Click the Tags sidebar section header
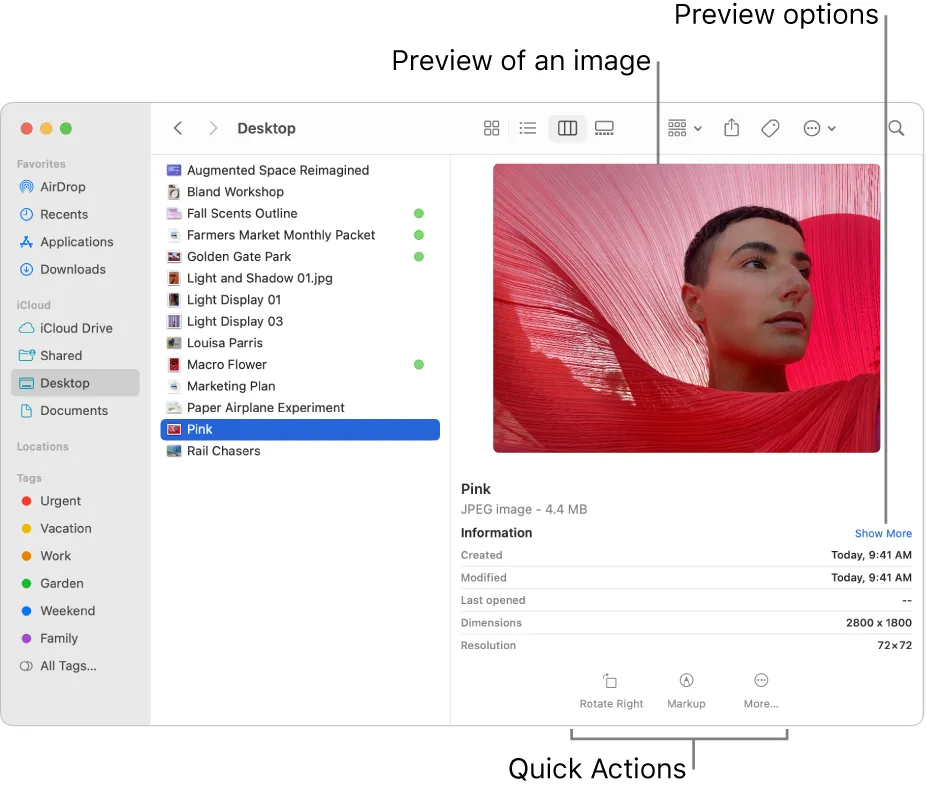 (x=29, y=478)
